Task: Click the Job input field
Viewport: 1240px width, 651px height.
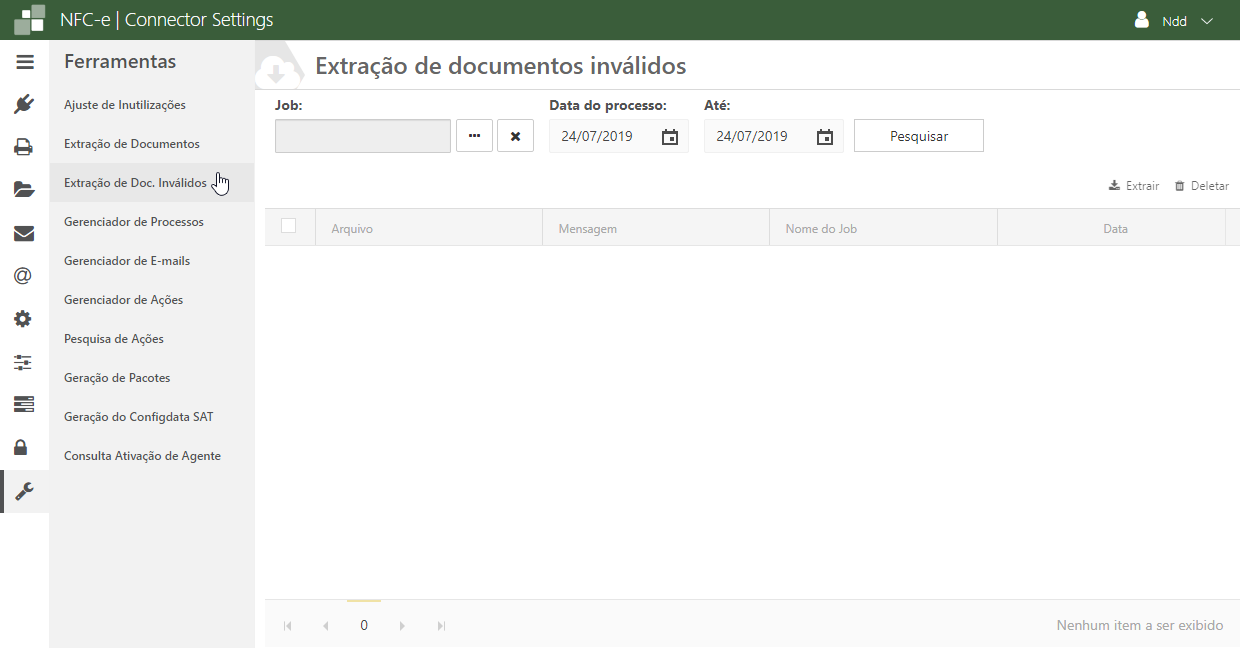Action: coord(363,136)
